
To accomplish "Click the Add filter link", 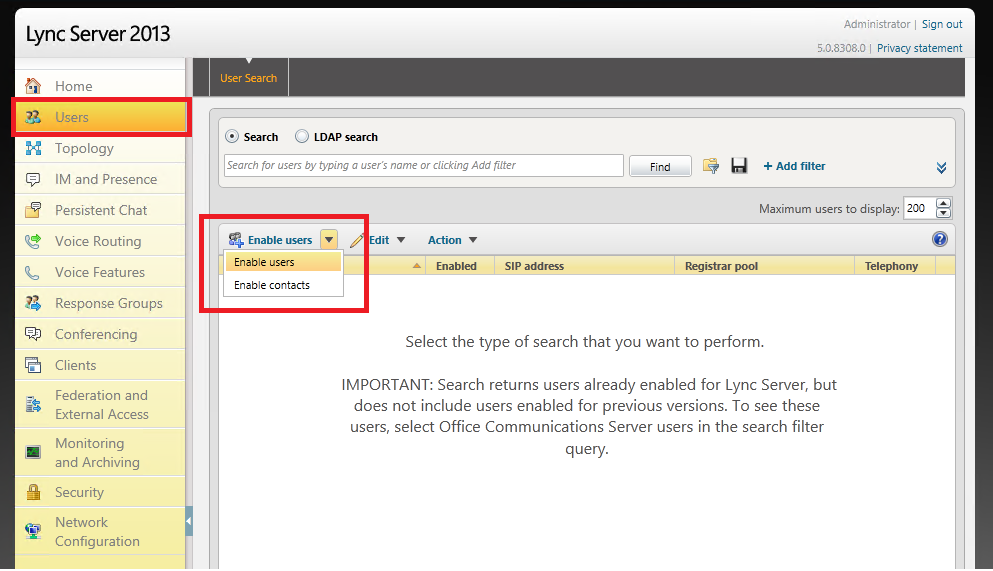I will tap(794, 166).
